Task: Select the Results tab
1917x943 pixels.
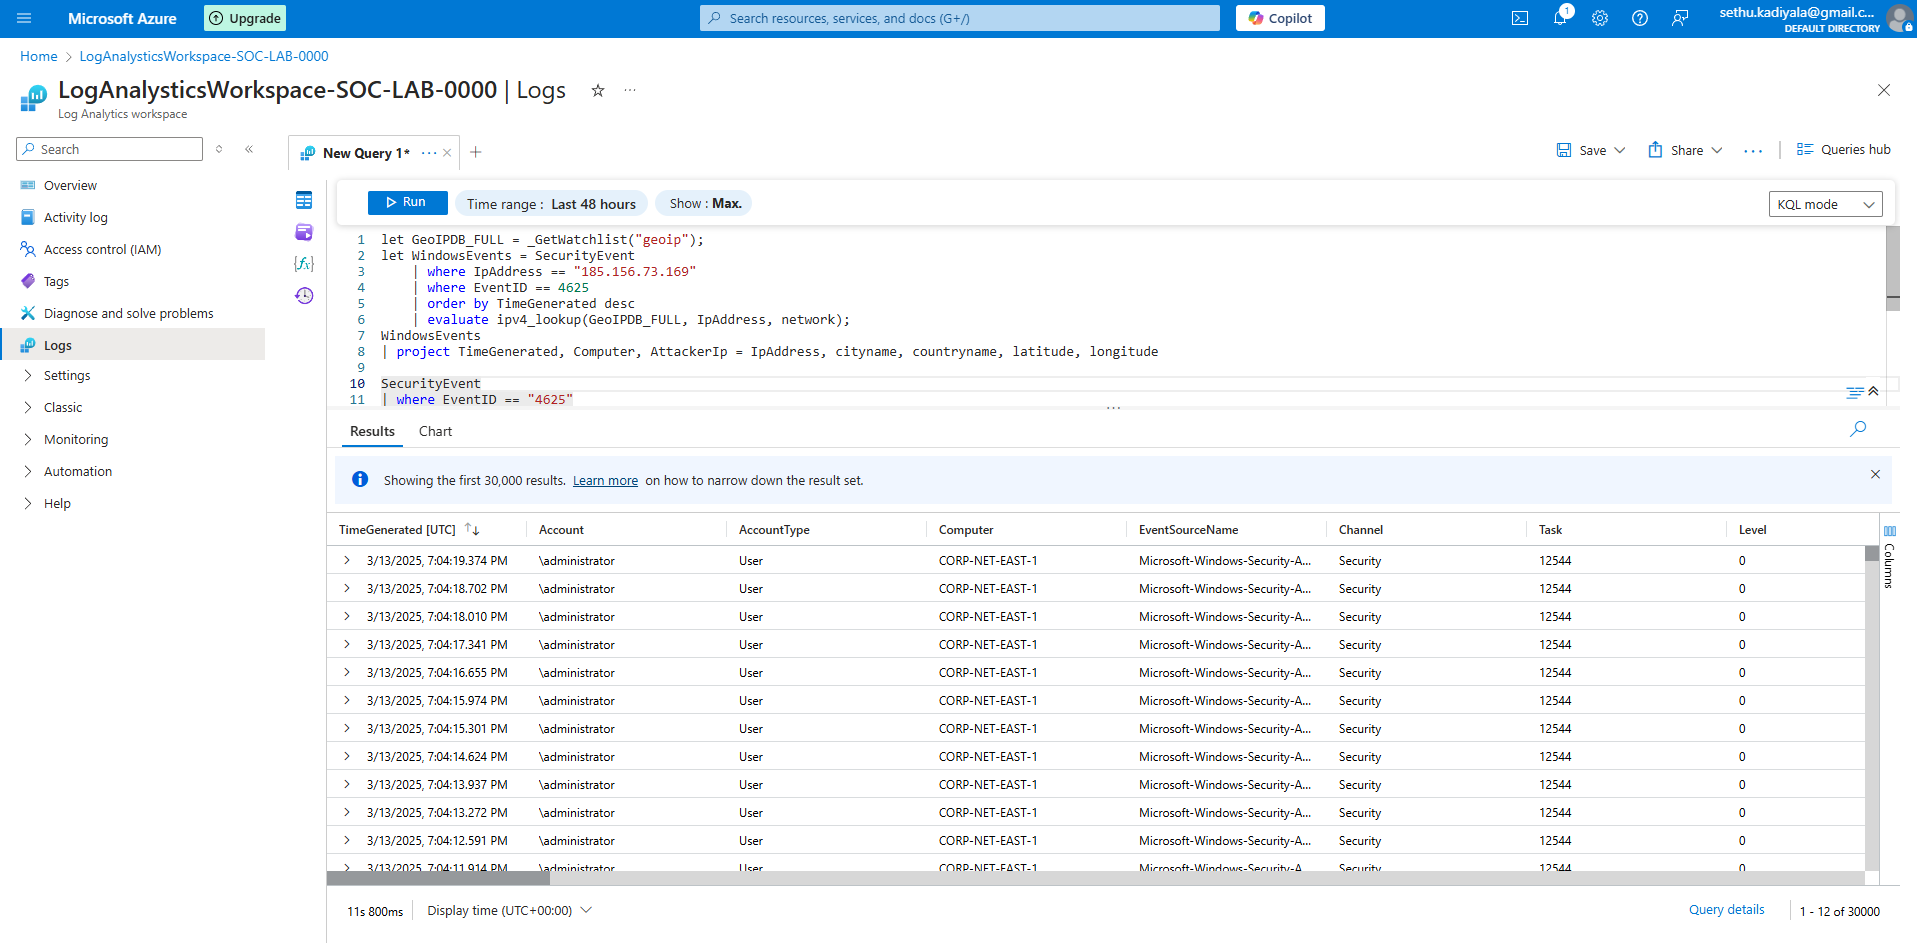Action: (x=372, y=431)
